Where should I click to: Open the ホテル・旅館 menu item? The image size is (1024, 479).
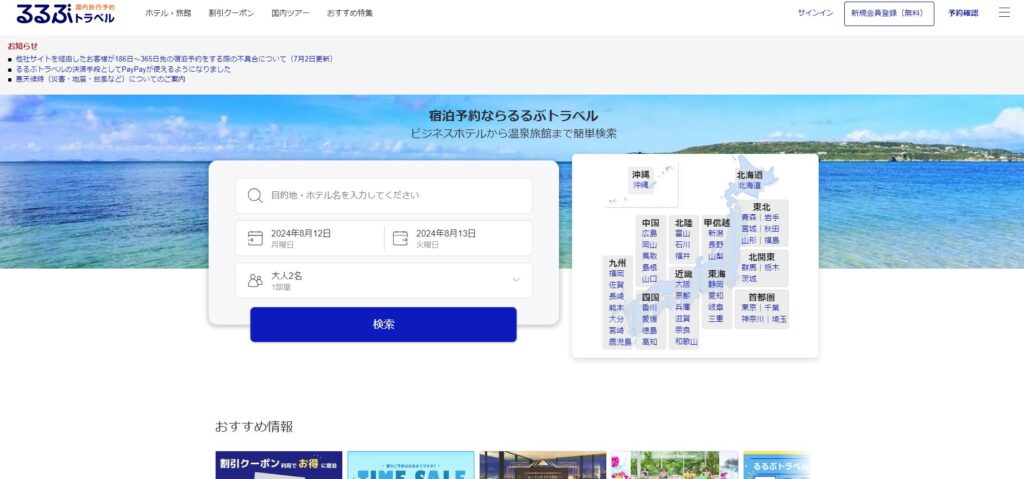pyautogui.click(x=168, y=13)
